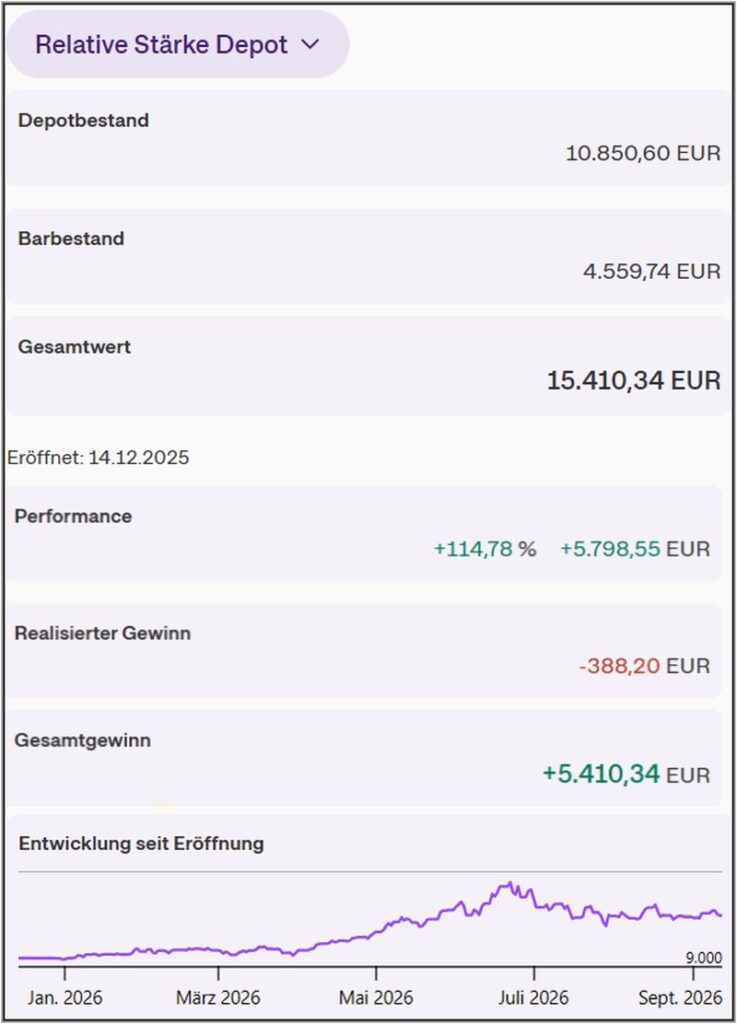Screen dimensions: 737x1024
Task: Click the +5.410,34 EUR total gain
Action: click(x=626, y=774)
